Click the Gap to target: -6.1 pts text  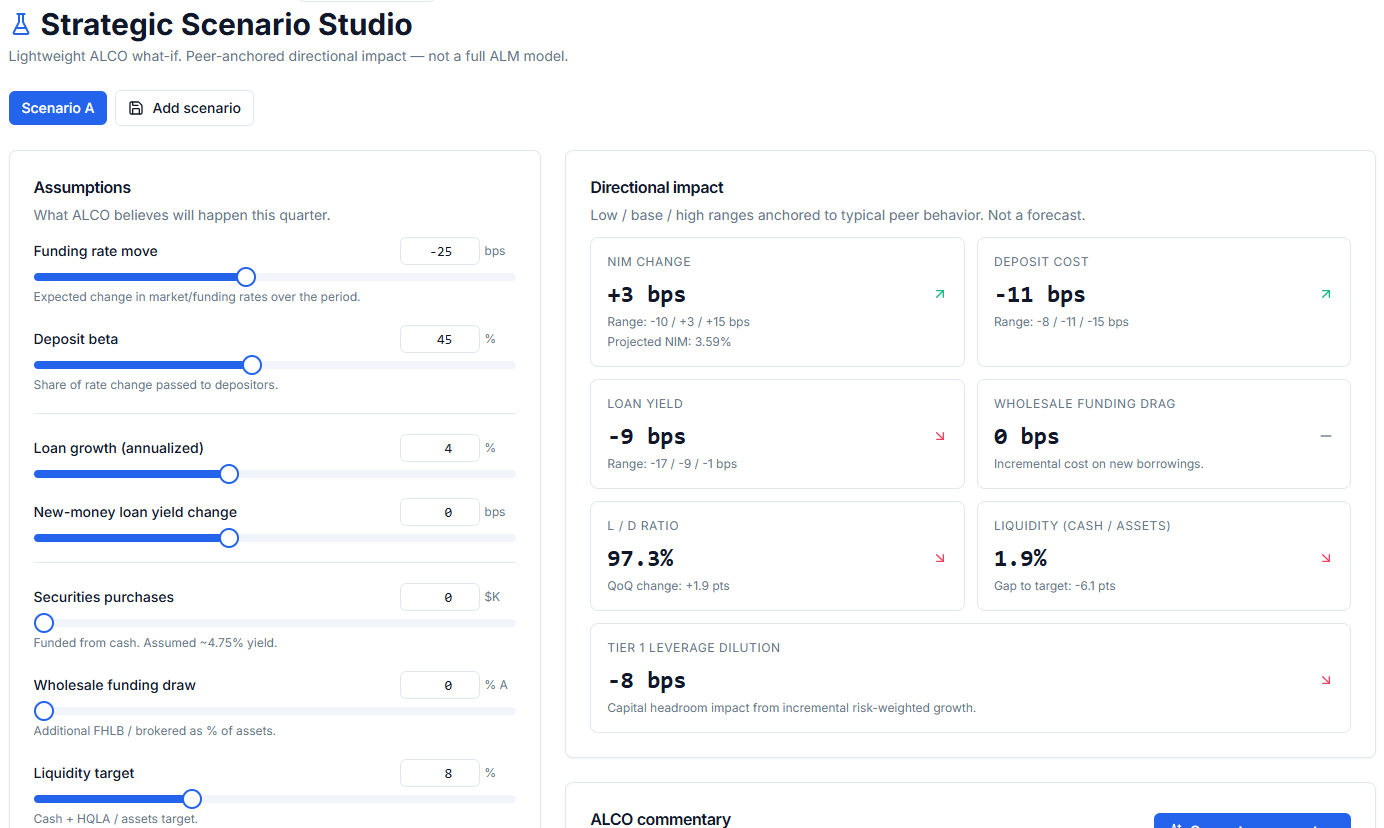click(1055, 586)
